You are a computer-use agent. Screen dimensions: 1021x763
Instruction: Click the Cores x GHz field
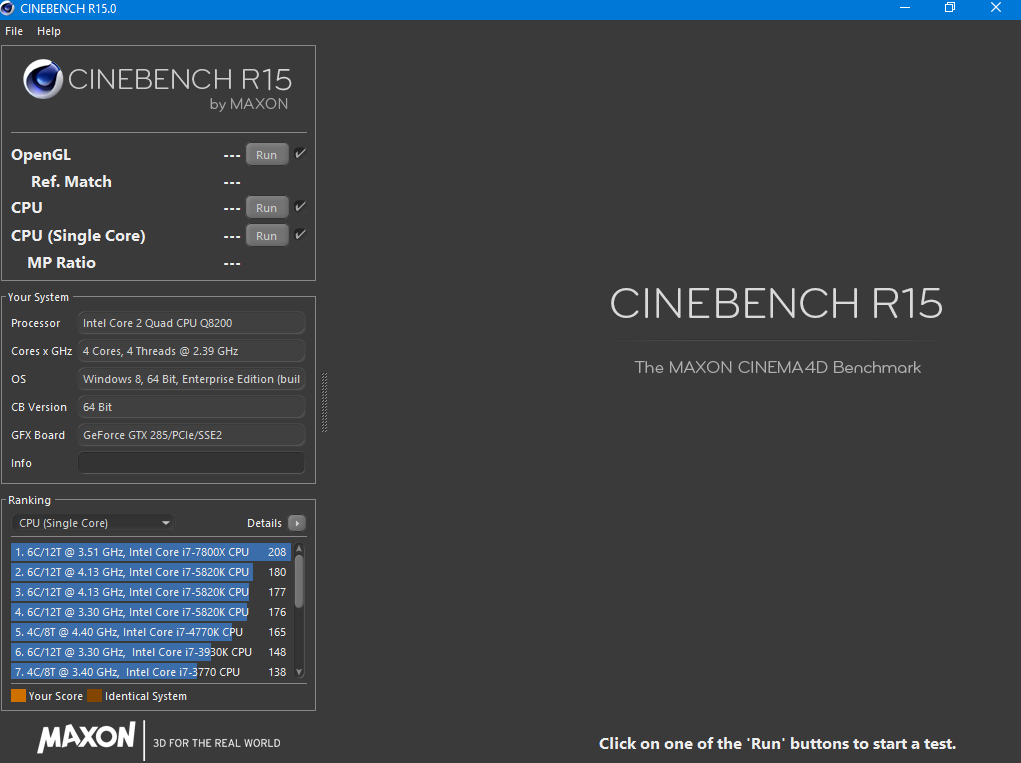click(191, 351)
